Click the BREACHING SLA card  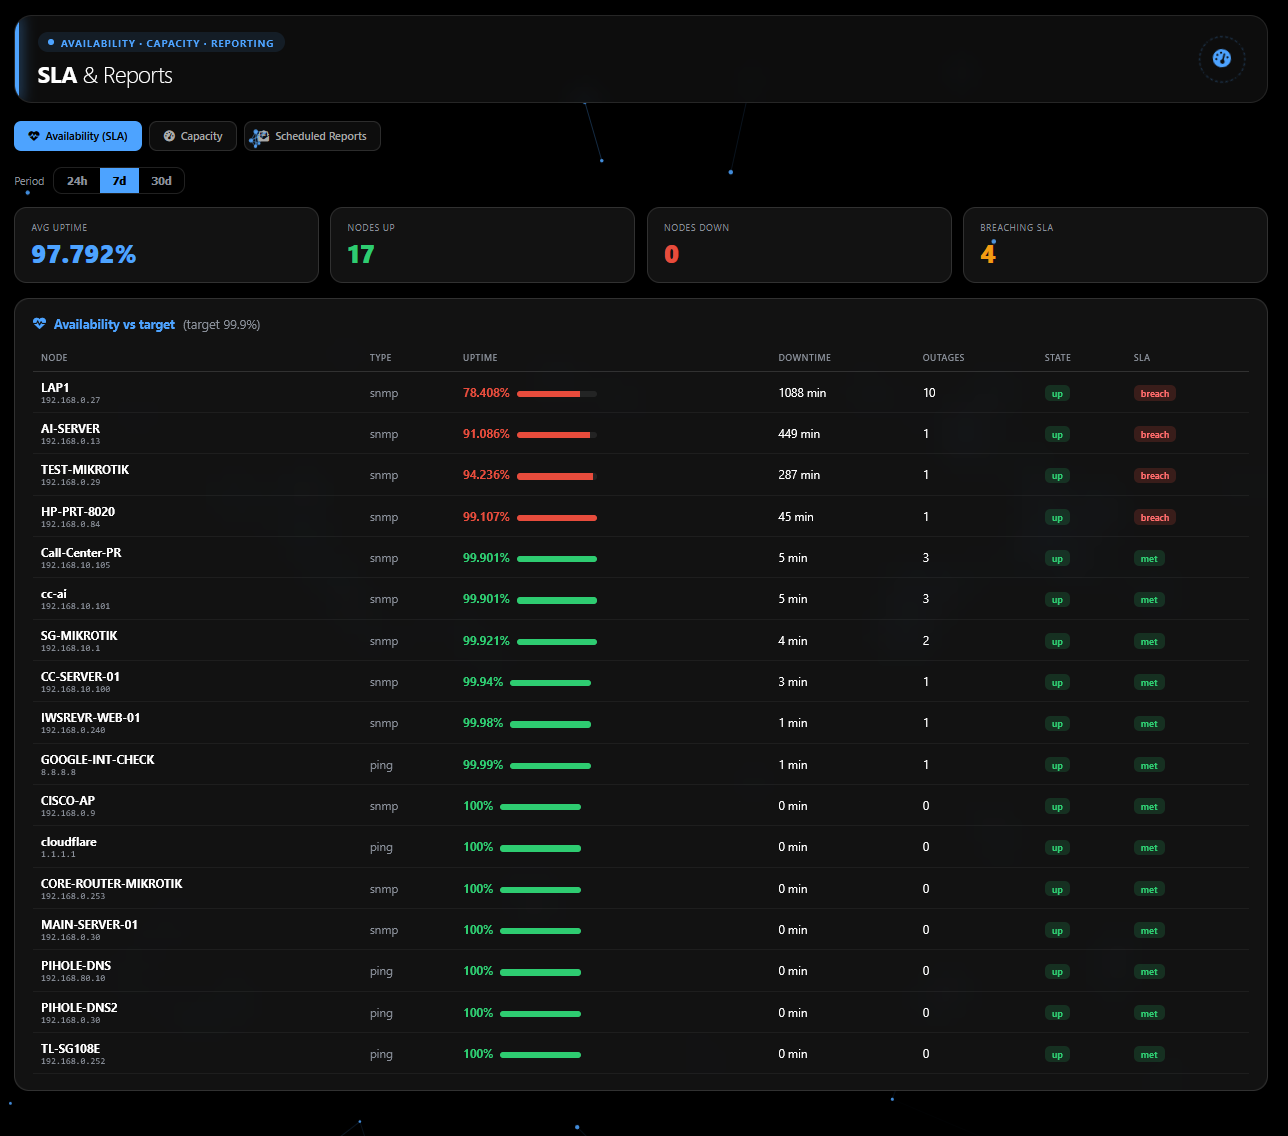coord(1115,245)
